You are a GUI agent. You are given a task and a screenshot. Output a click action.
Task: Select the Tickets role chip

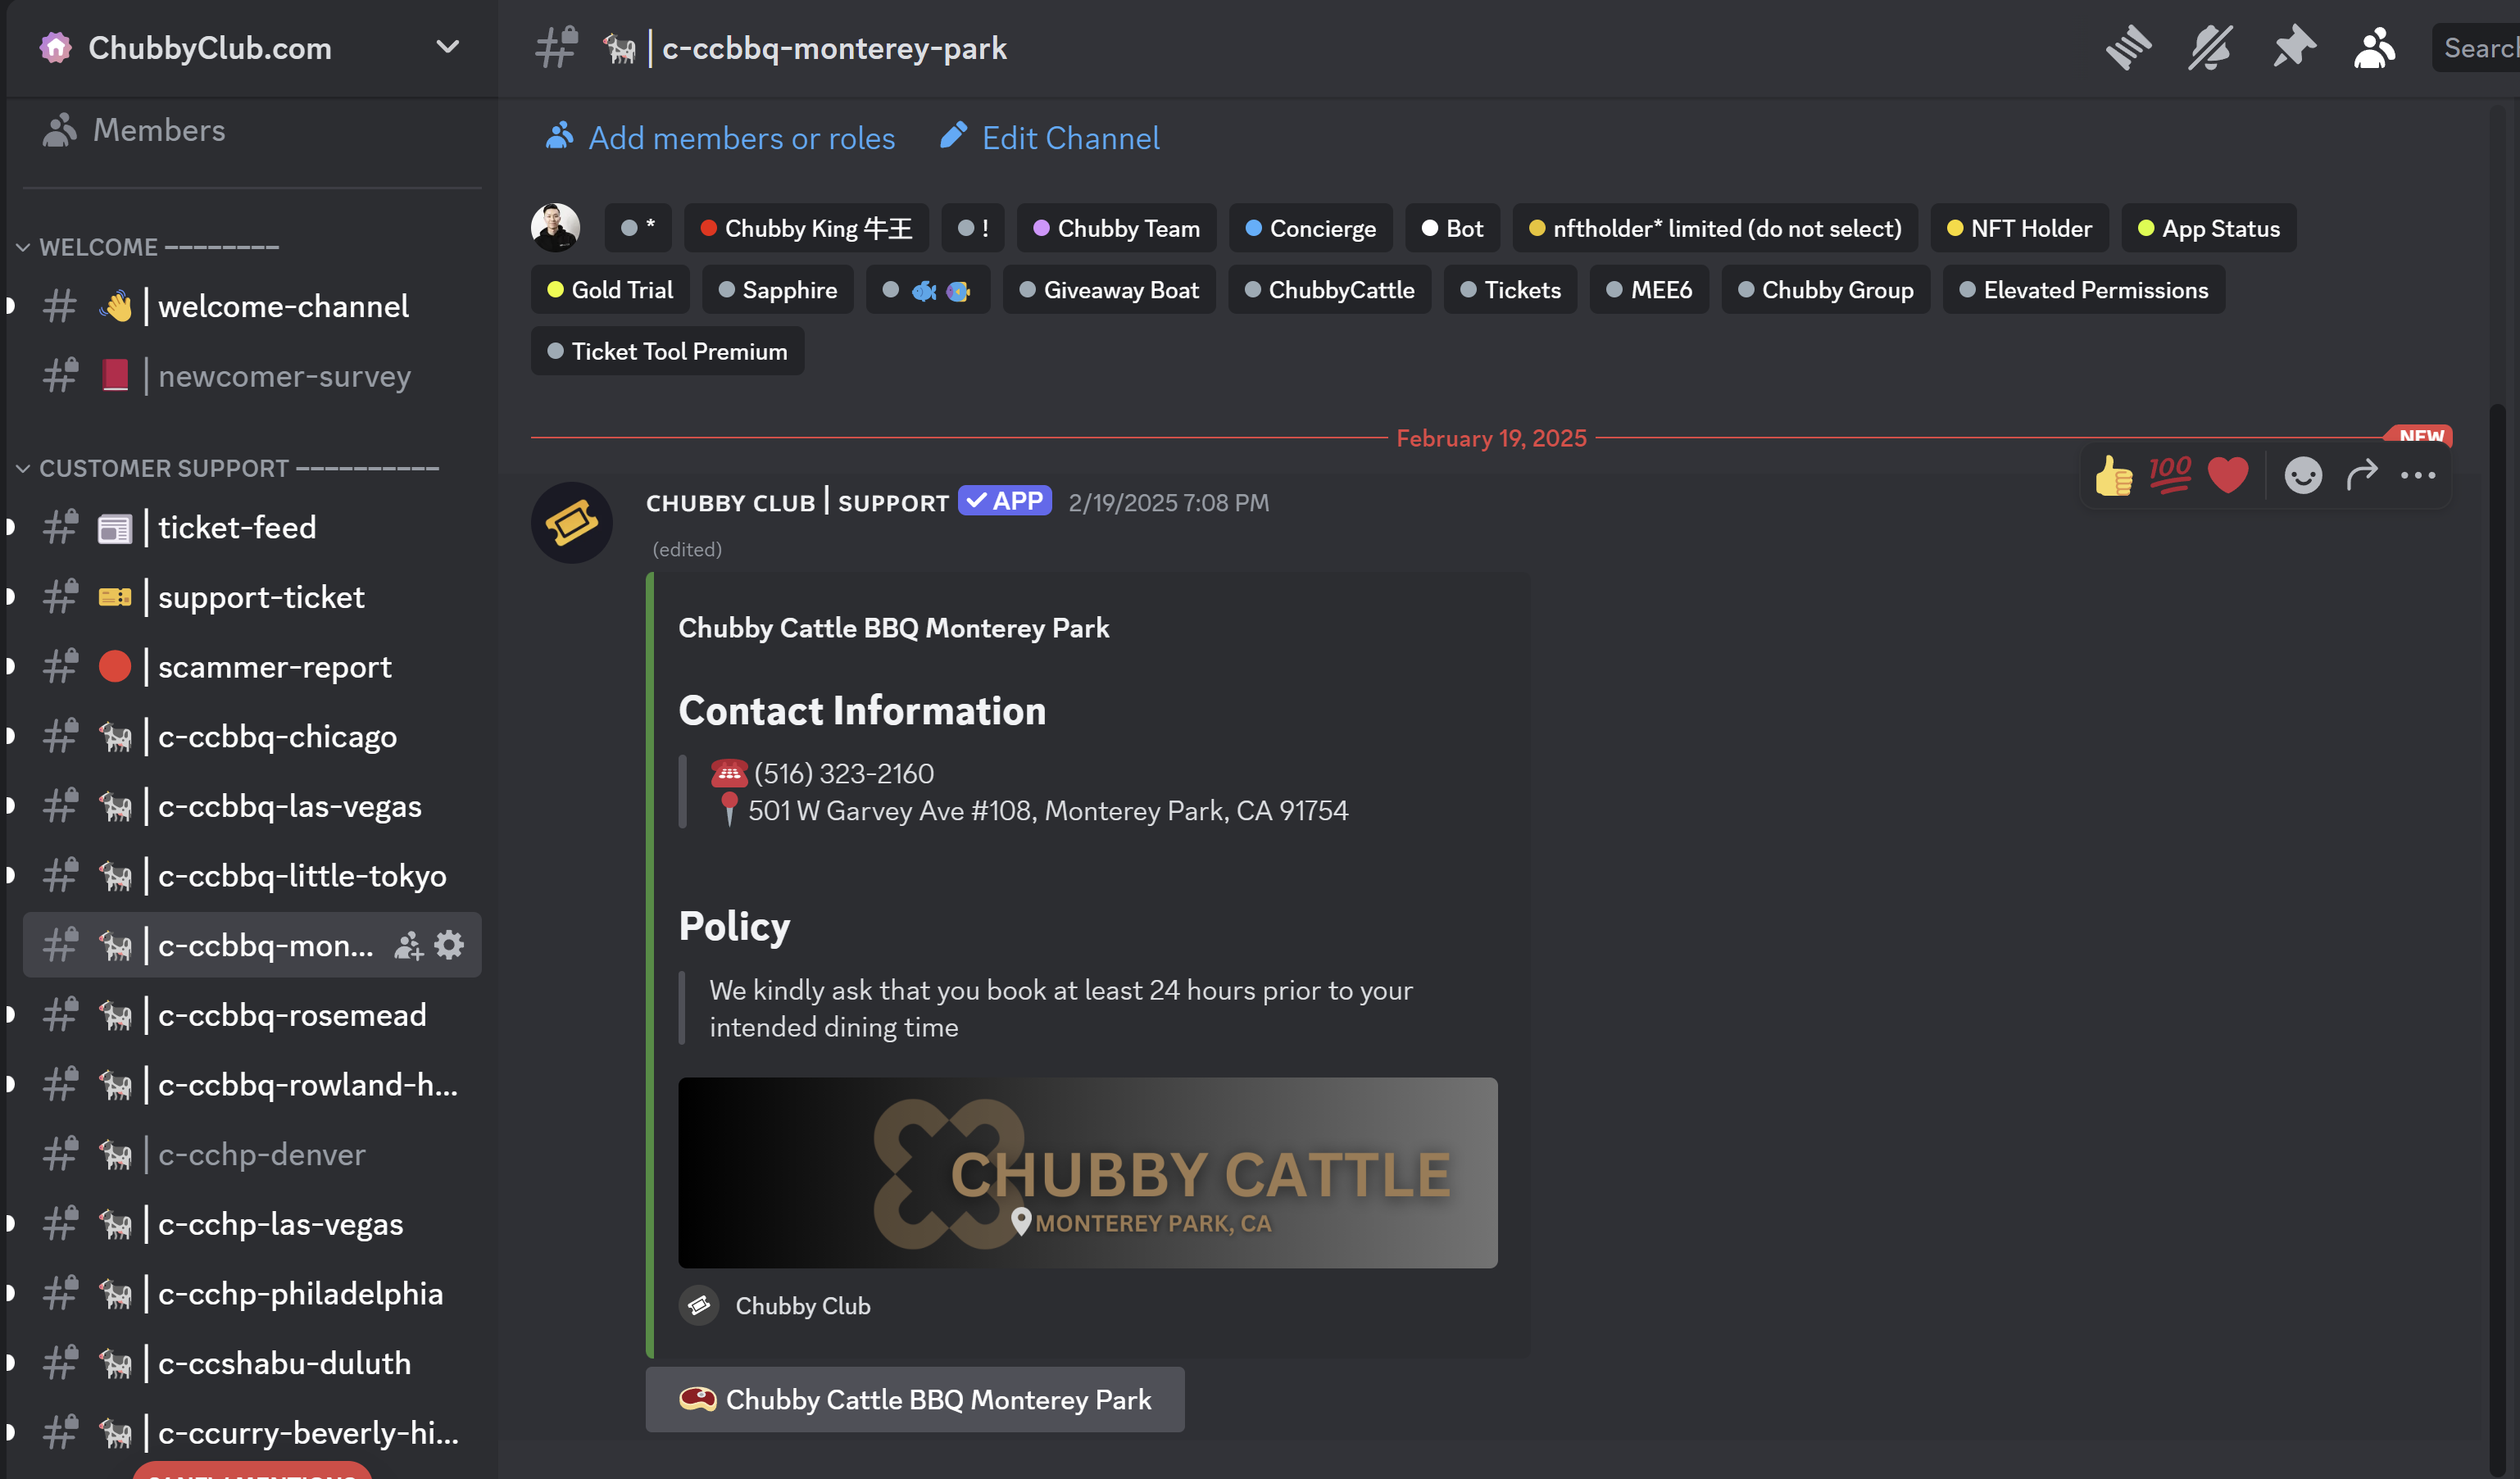[1510, 290]
